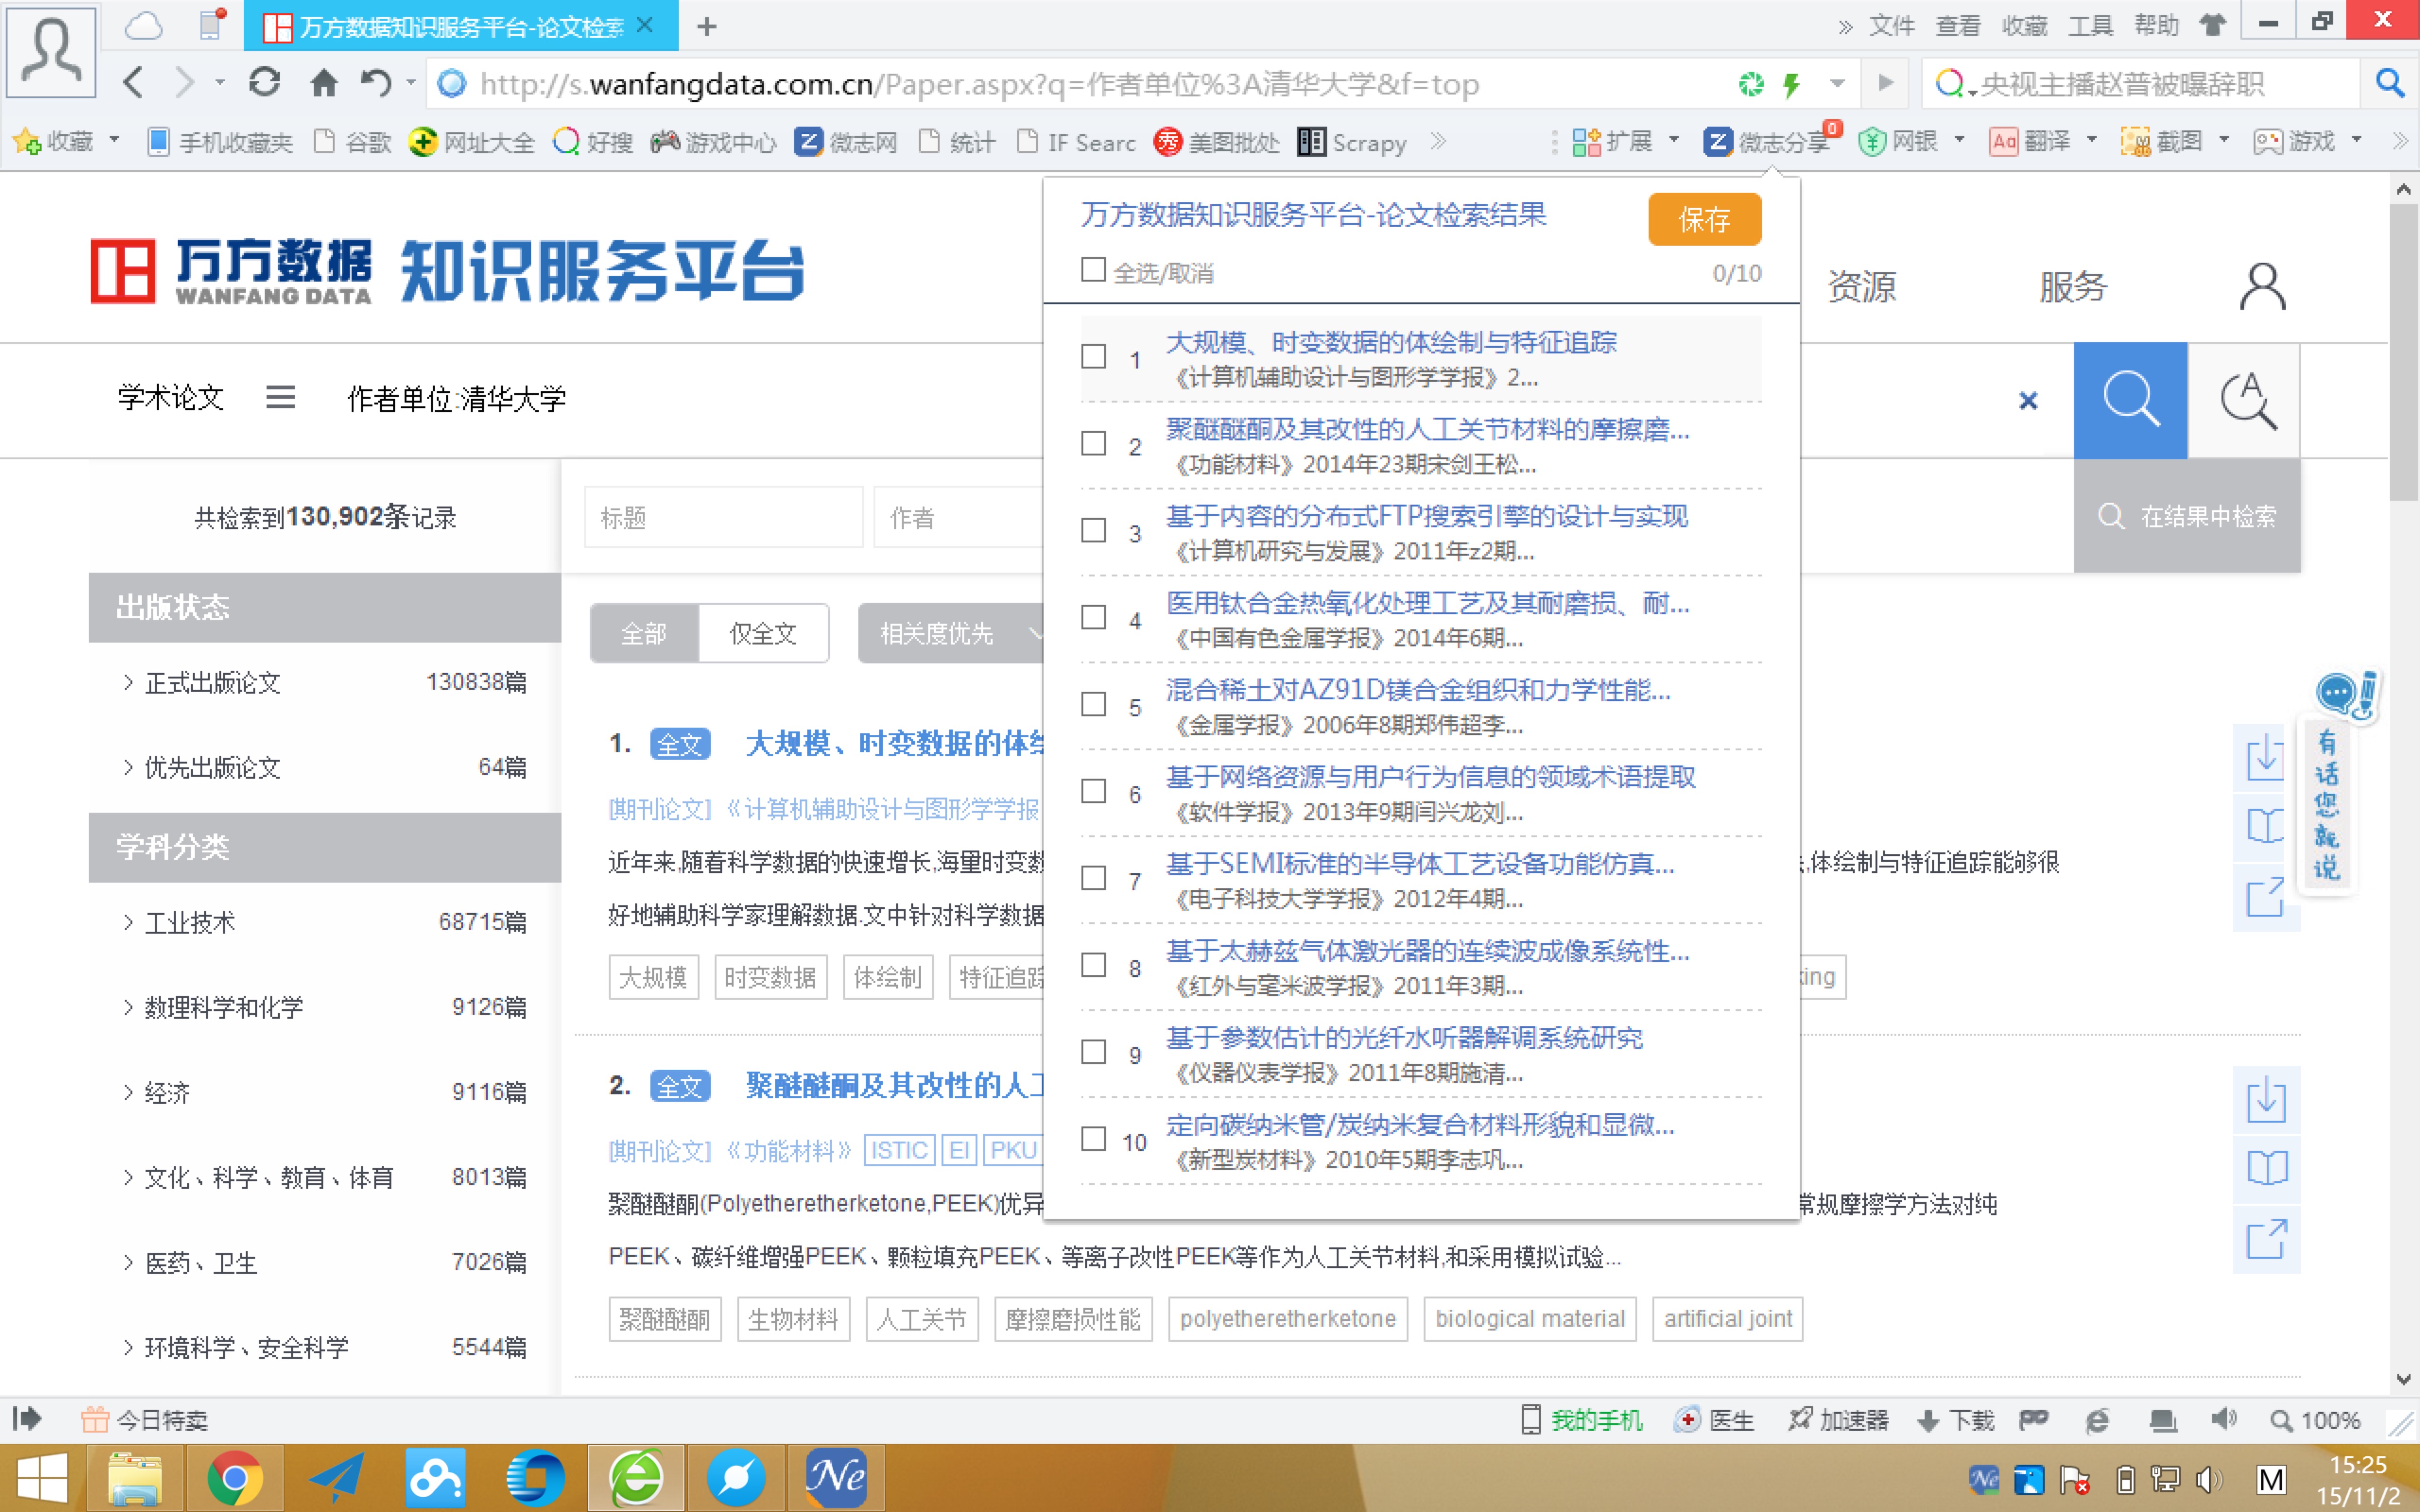Open the 文件 browser menu
This screenshot has height=1512, width=2420.
coord(1891,26)
